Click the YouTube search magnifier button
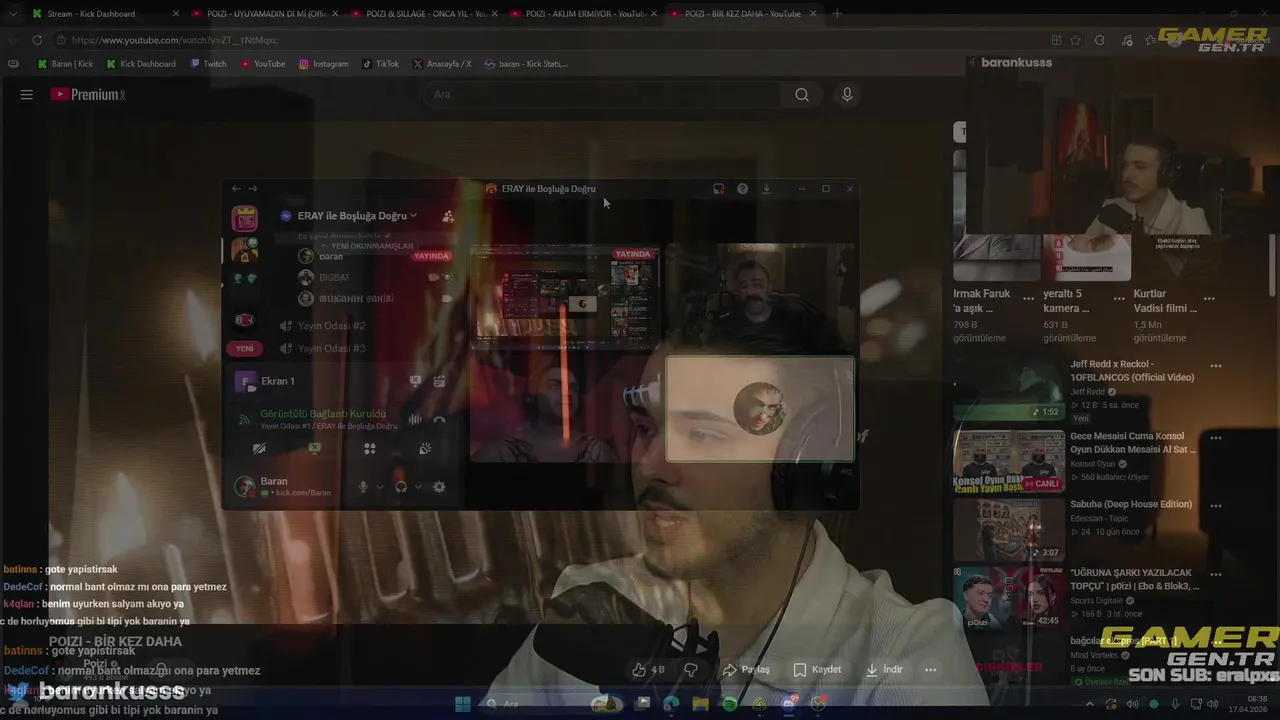Screen dimensions: 1280x720 802,94
